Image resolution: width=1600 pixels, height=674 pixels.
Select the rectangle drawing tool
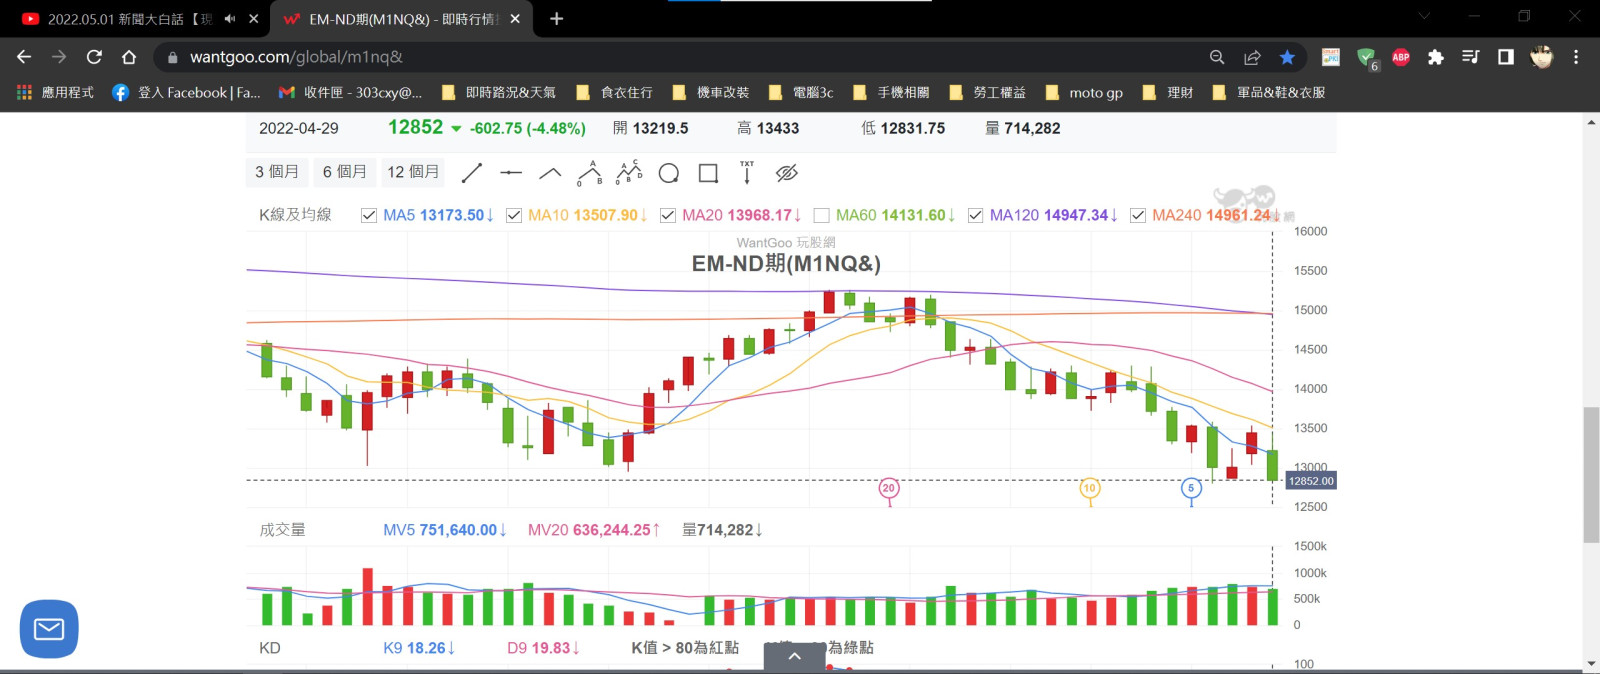[708, 173]
